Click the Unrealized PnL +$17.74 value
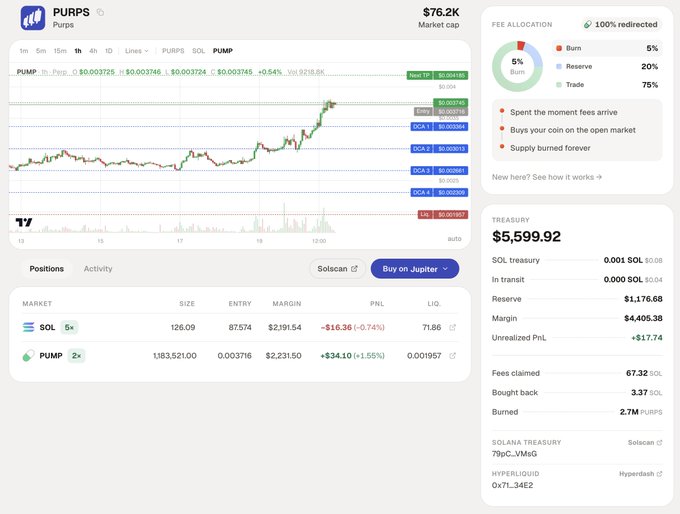 (647, 338)
